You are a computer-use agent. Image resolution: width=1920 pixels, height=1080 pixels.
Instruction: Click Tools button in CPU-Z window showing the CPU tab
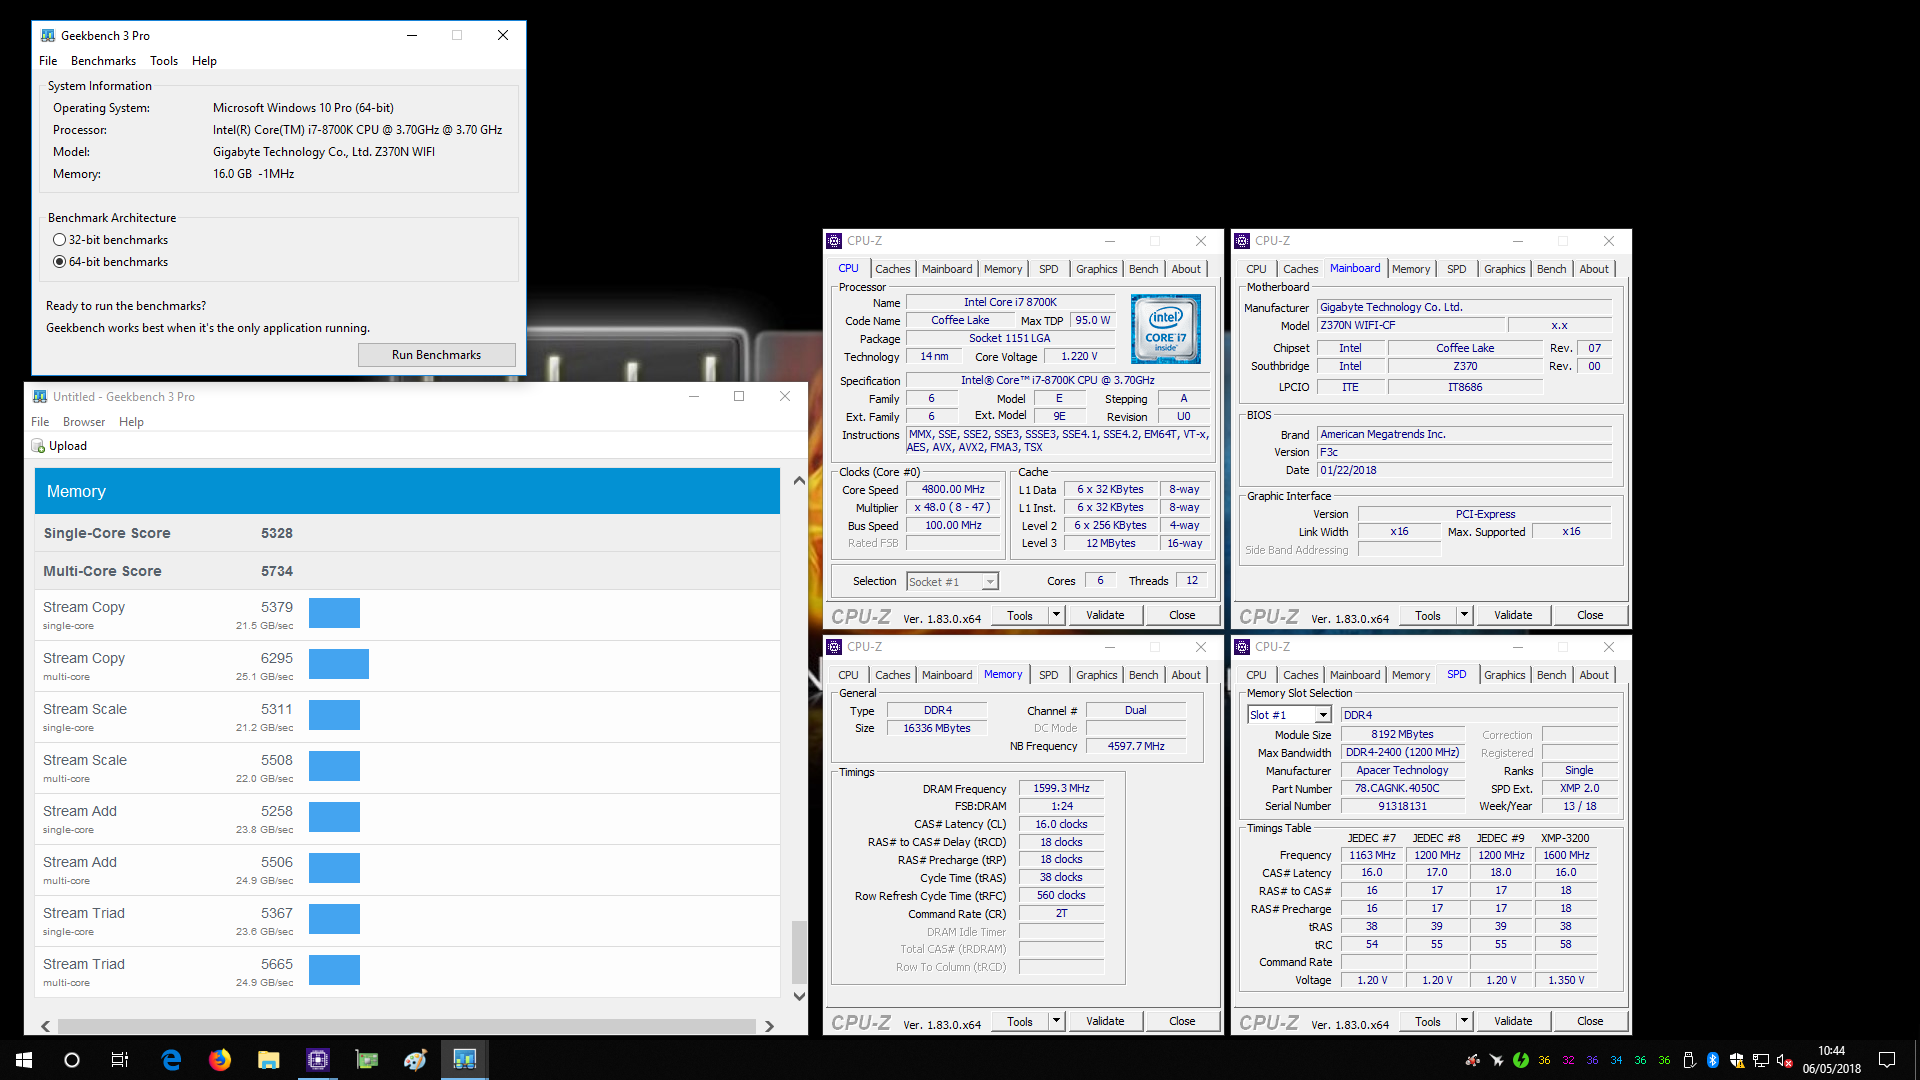1020,615
